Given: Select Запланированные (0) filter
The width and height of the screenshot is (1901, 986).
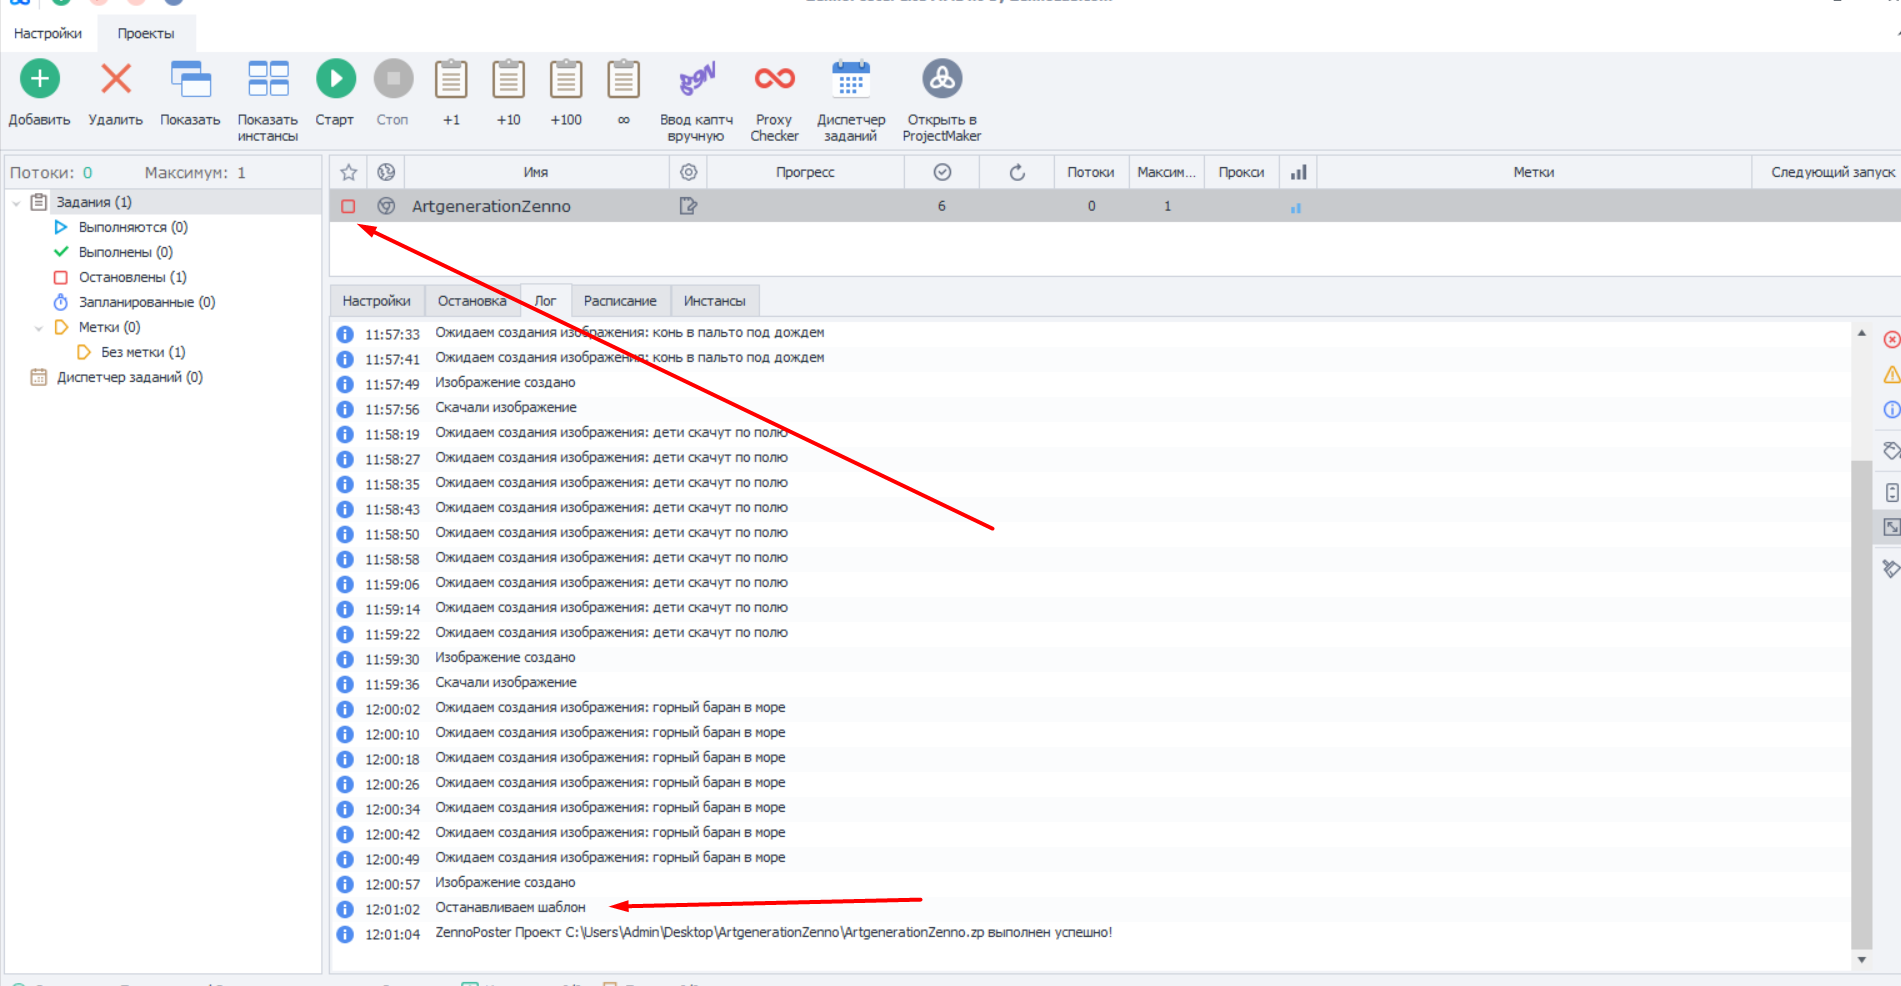Looking at the screenshot, I should click(147, 302).
